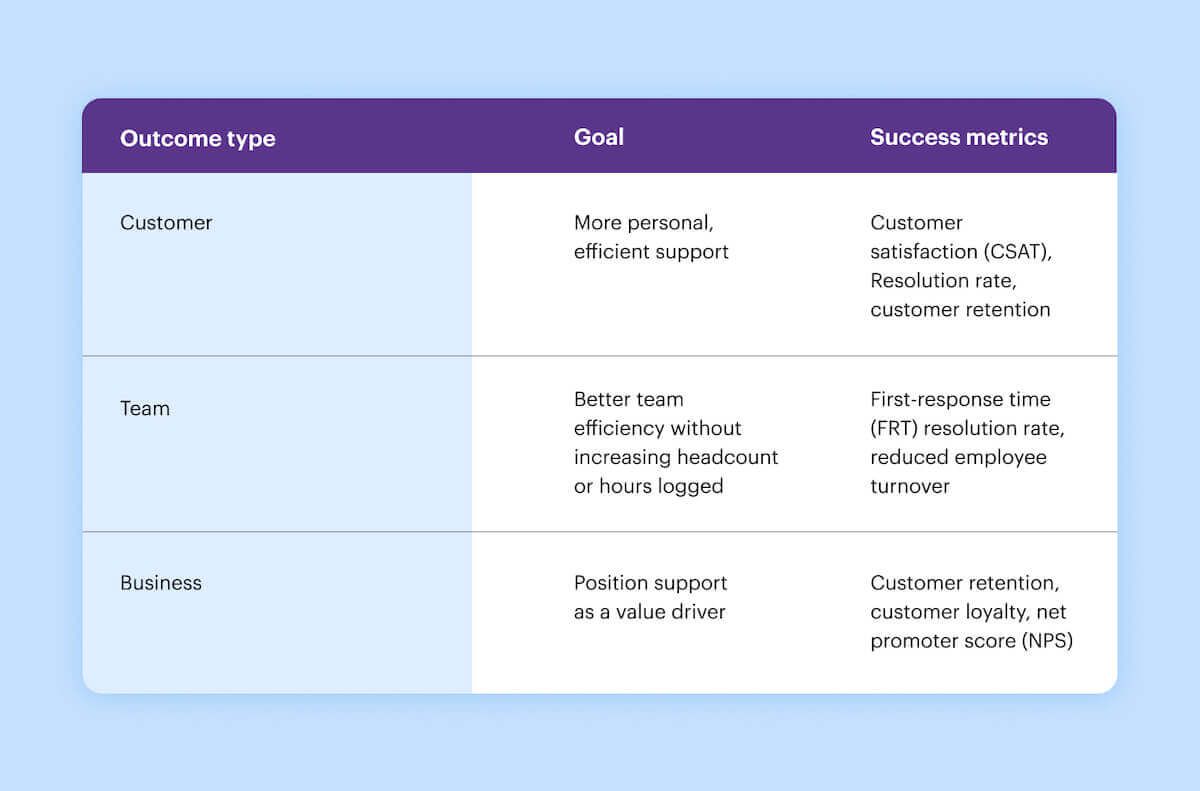This screenshot has width=1200, height=791.
Task: Click the Outcome type column header
Action: (197, 138)
